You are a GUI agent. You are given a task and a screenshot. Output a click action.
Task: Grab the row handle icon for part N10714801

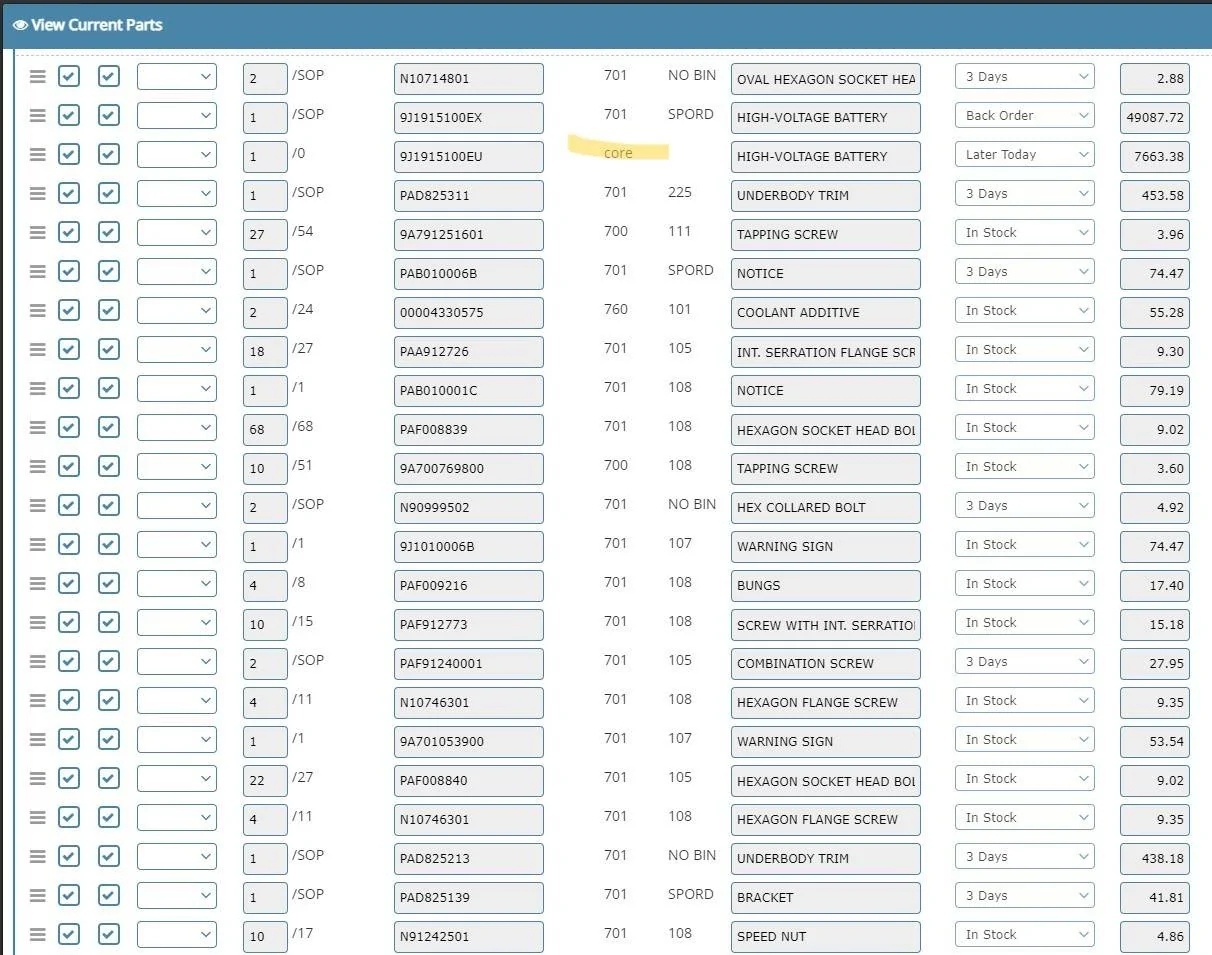pos(38,77)
